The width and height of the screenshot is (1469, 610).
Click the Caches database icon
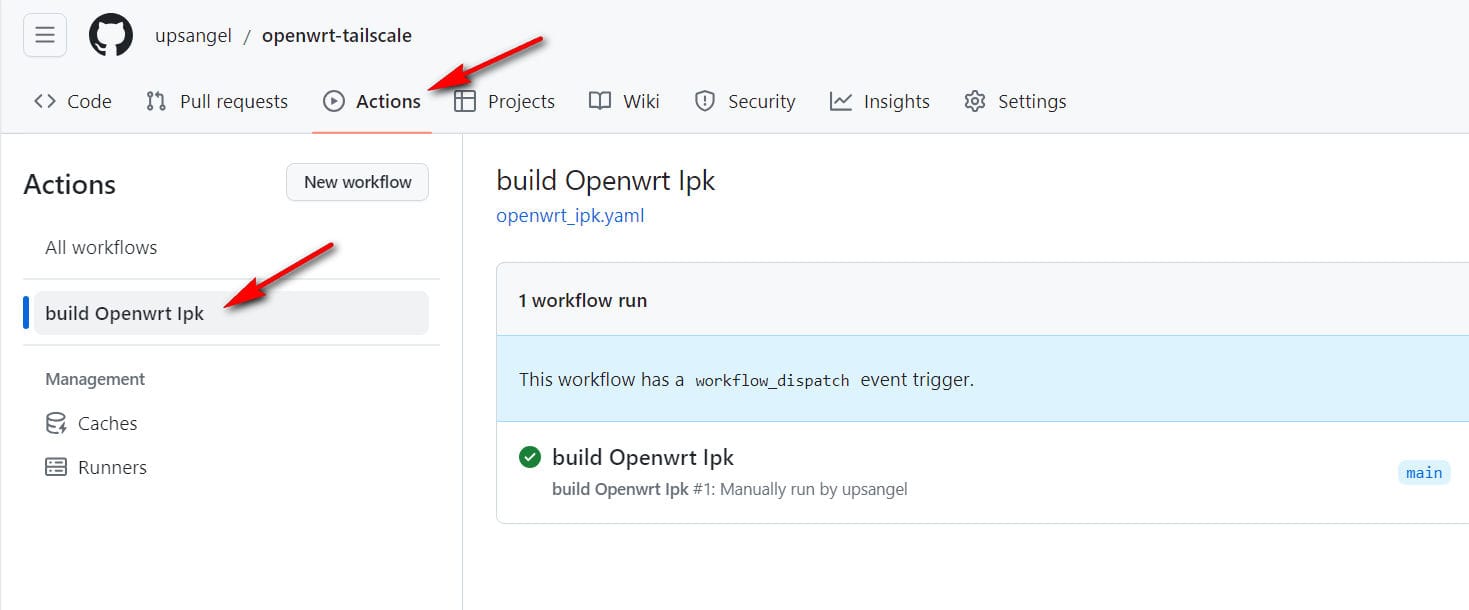56,423
